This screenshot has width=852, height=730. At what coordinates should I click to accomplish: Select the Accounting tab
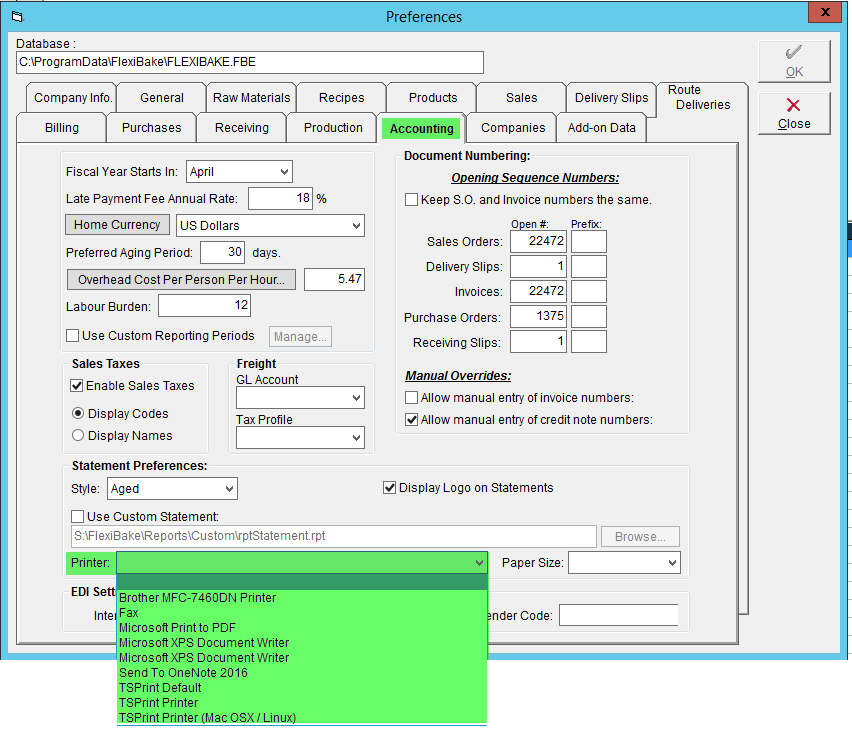pos(421,129)
